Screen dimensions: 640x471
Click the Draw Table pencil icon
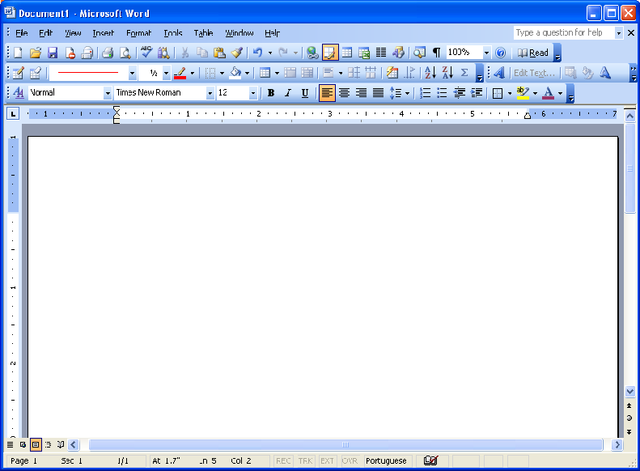click(18, 73)
